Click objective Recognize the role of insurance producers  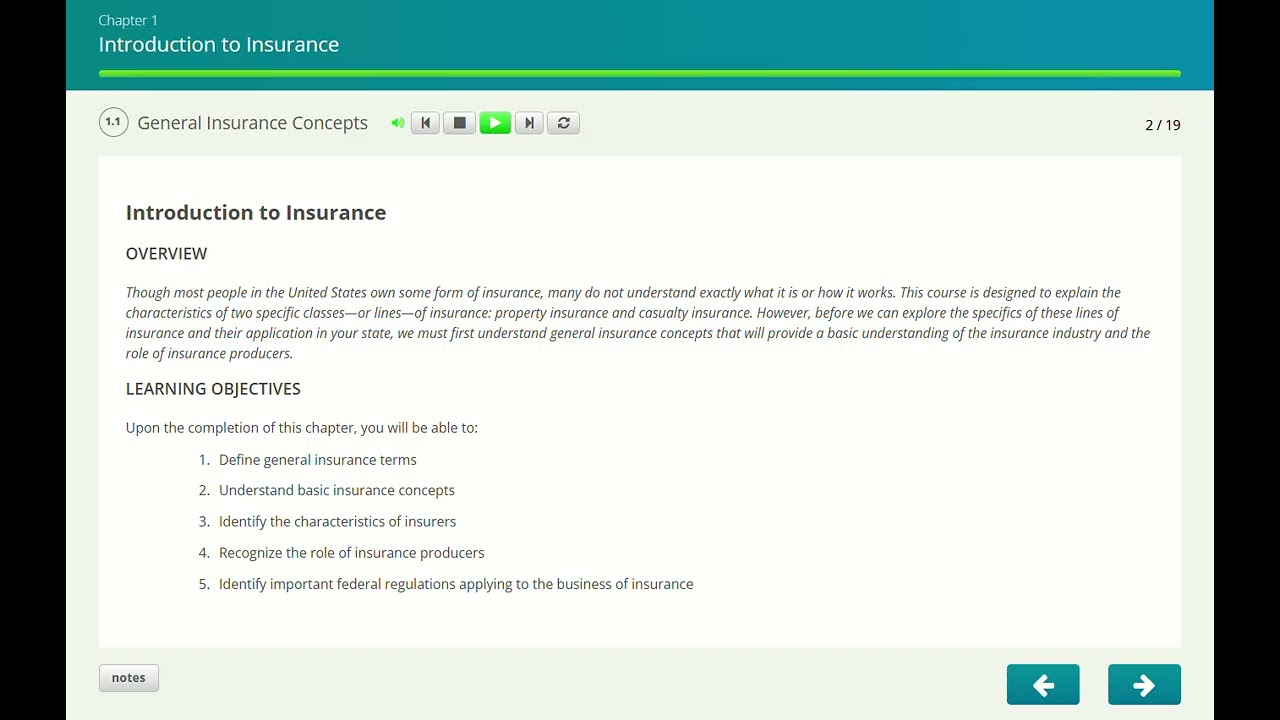click(x=352, y=553)
